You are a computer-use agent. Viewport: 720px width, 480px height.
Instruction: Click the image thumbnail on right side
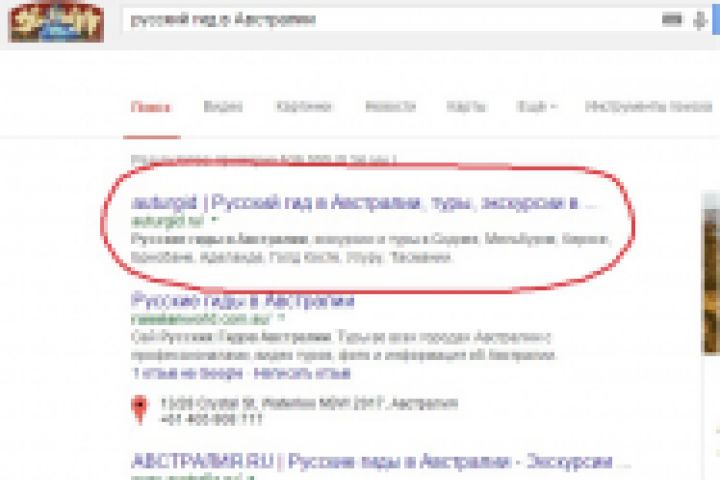[x=711, y=274]
